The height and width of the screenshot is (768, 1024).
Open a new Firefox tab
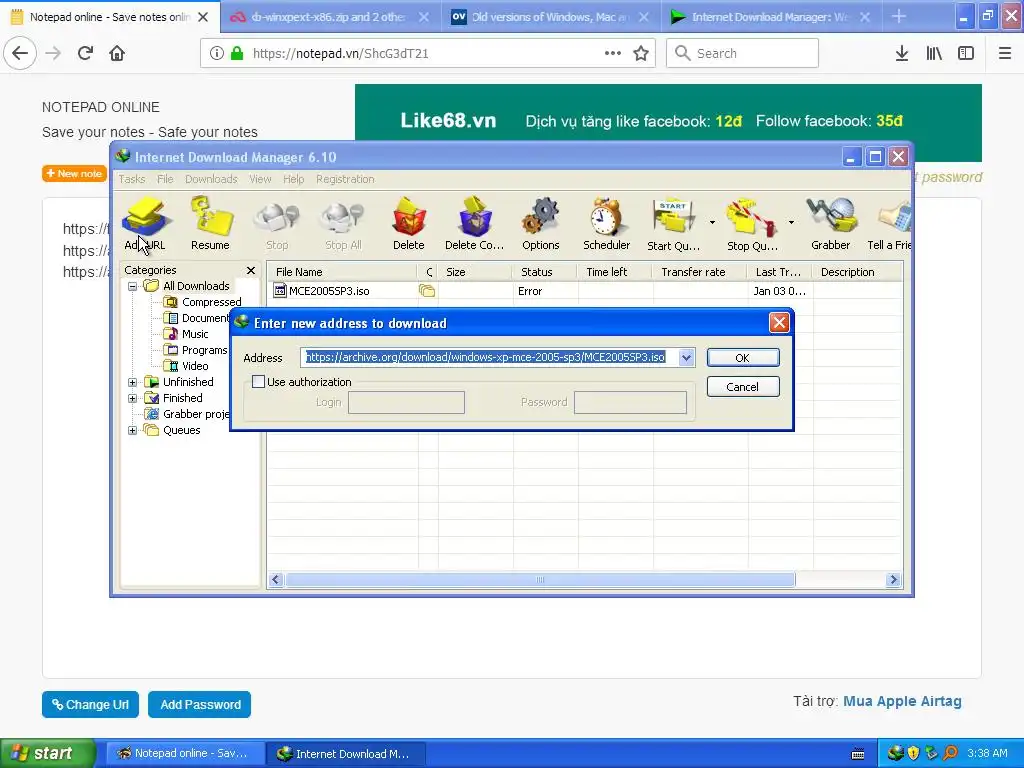(899, 16)
